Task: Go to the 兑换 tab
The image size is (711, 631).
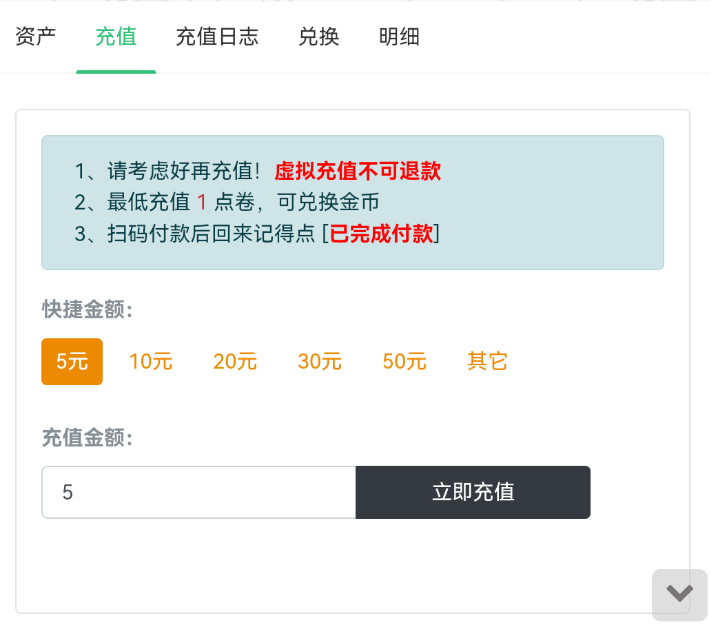Action: pos(319,37)
